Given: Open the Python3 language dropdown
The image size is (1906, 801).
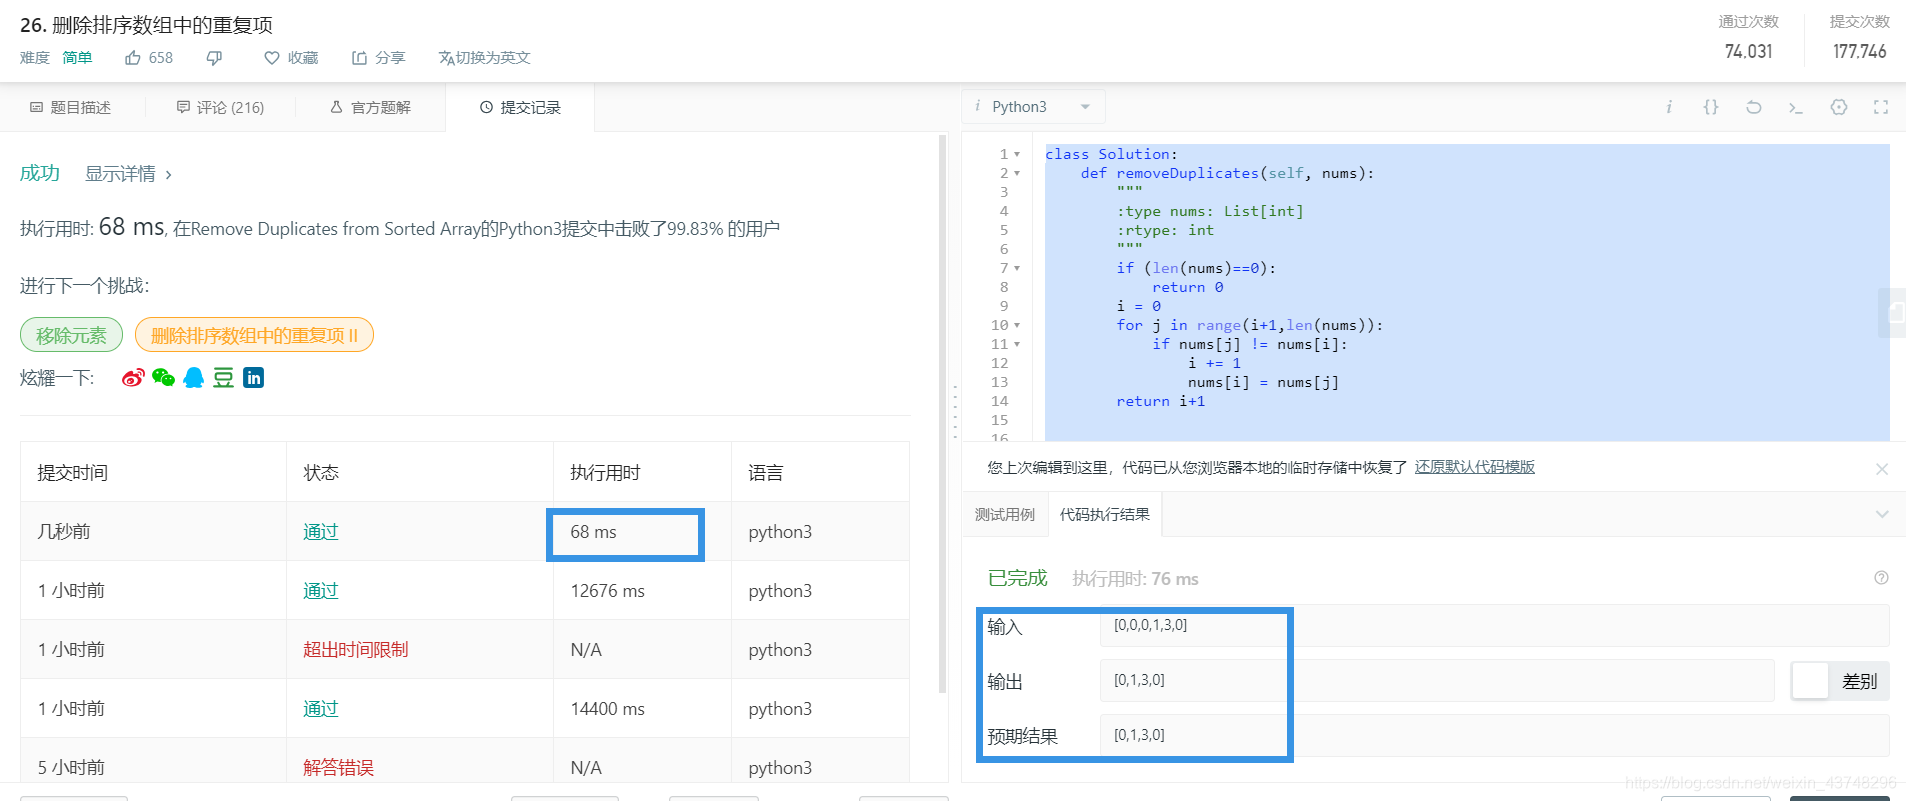Looking at the screenshot, I should [1035, 107].
